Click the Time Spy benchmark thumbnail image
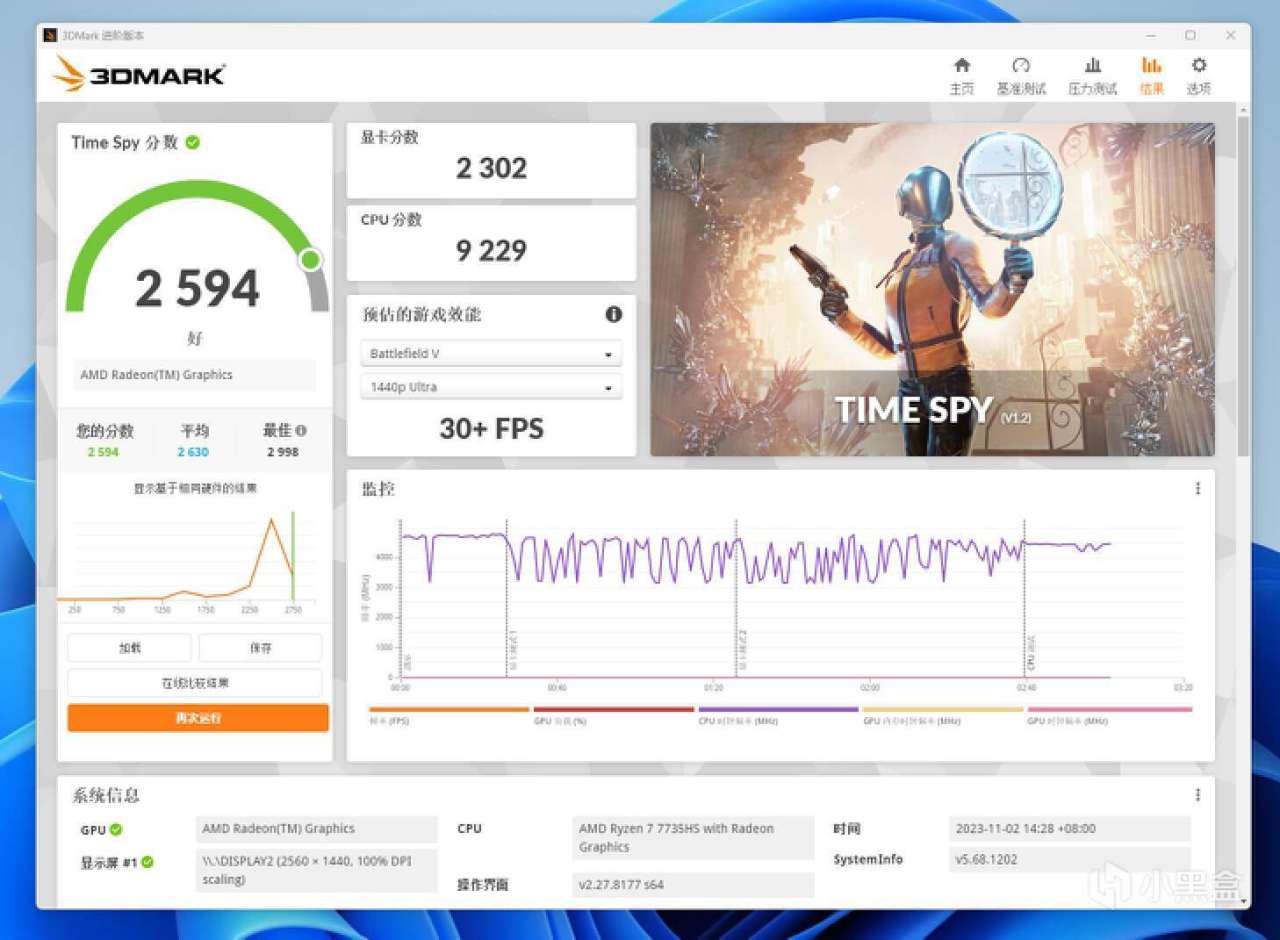 point(932,290)
